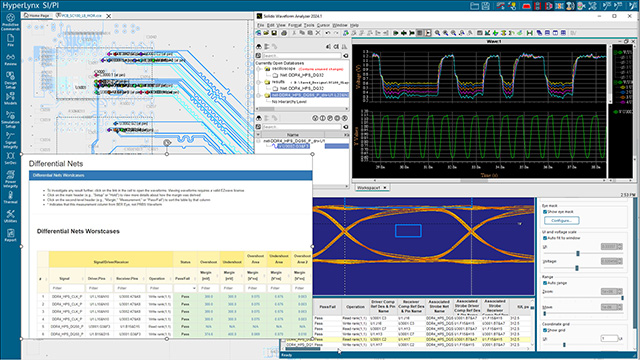Image resolution: width=640 pixels, height=360 pixels.
Task: Toggle the Auto range checkbox
Action: click(x=545, y=283)
